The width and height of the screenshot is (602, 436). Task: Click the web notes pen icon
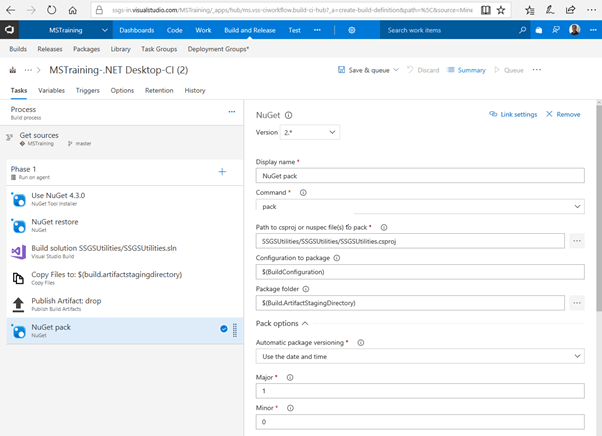550,10
